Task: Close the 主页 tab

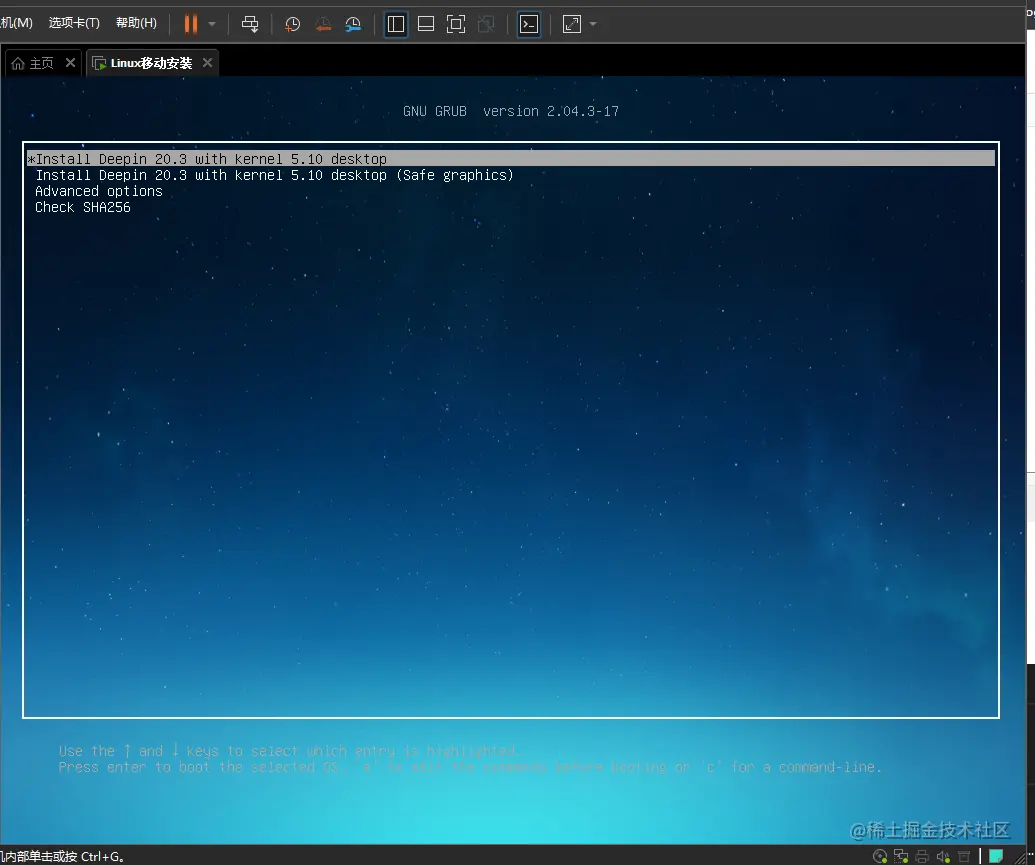Action: pyautogui.click(x=71, y=63)
